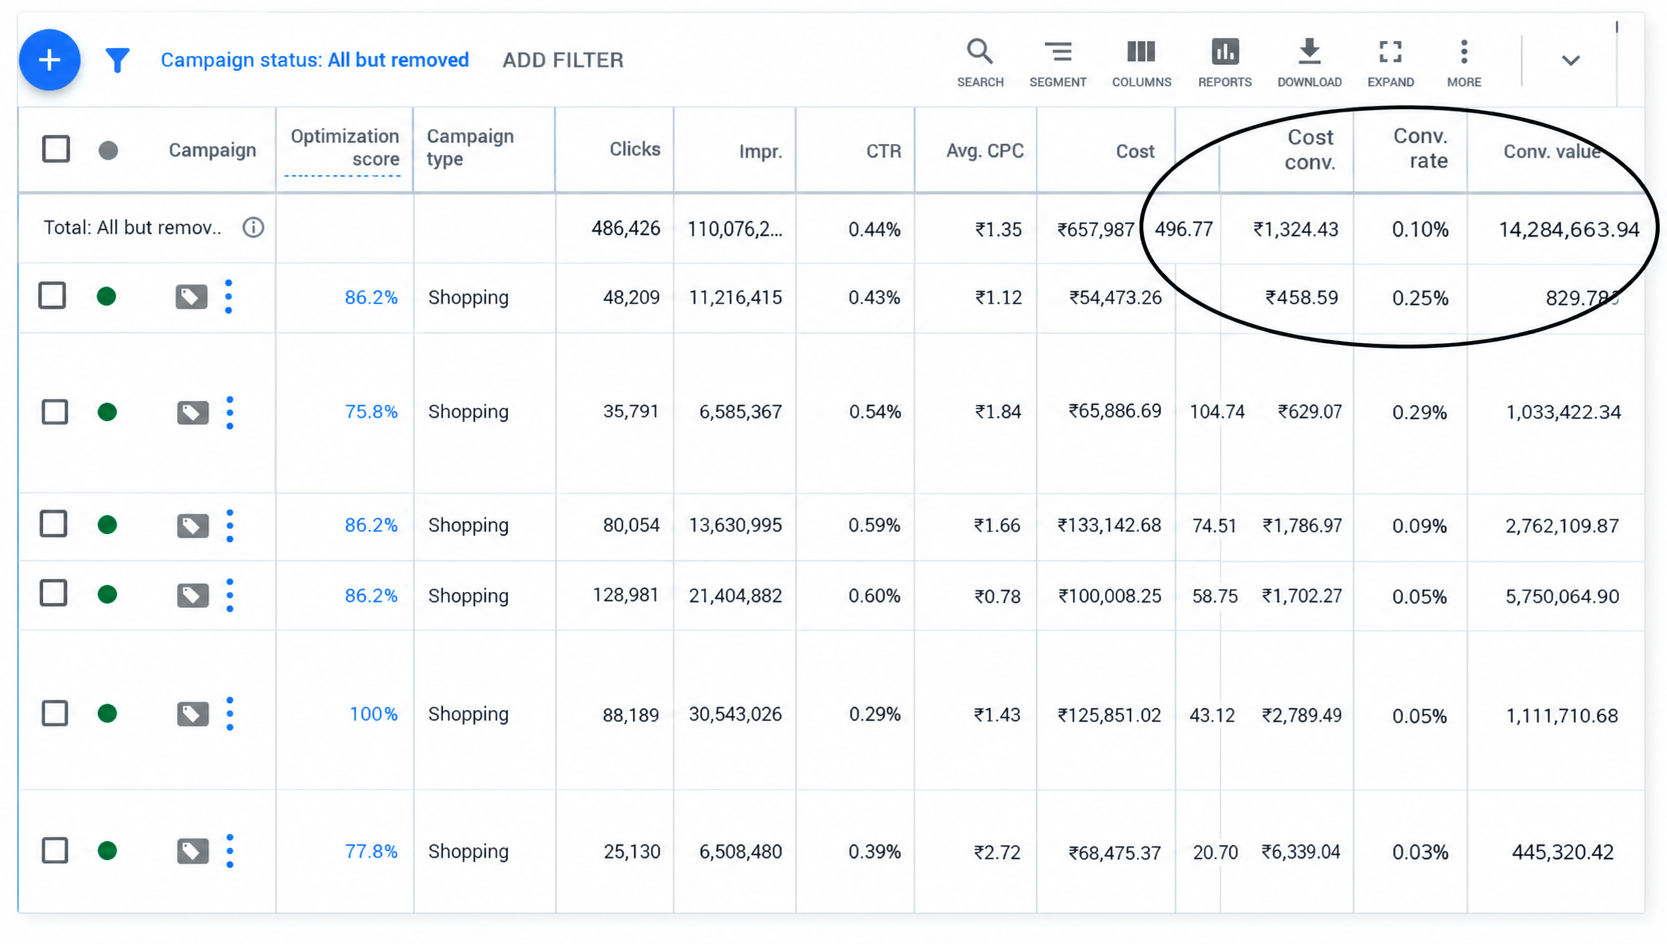Open the Segment tool
This screenshot has width=1667, height=944.
click(x=1058, y=63)
